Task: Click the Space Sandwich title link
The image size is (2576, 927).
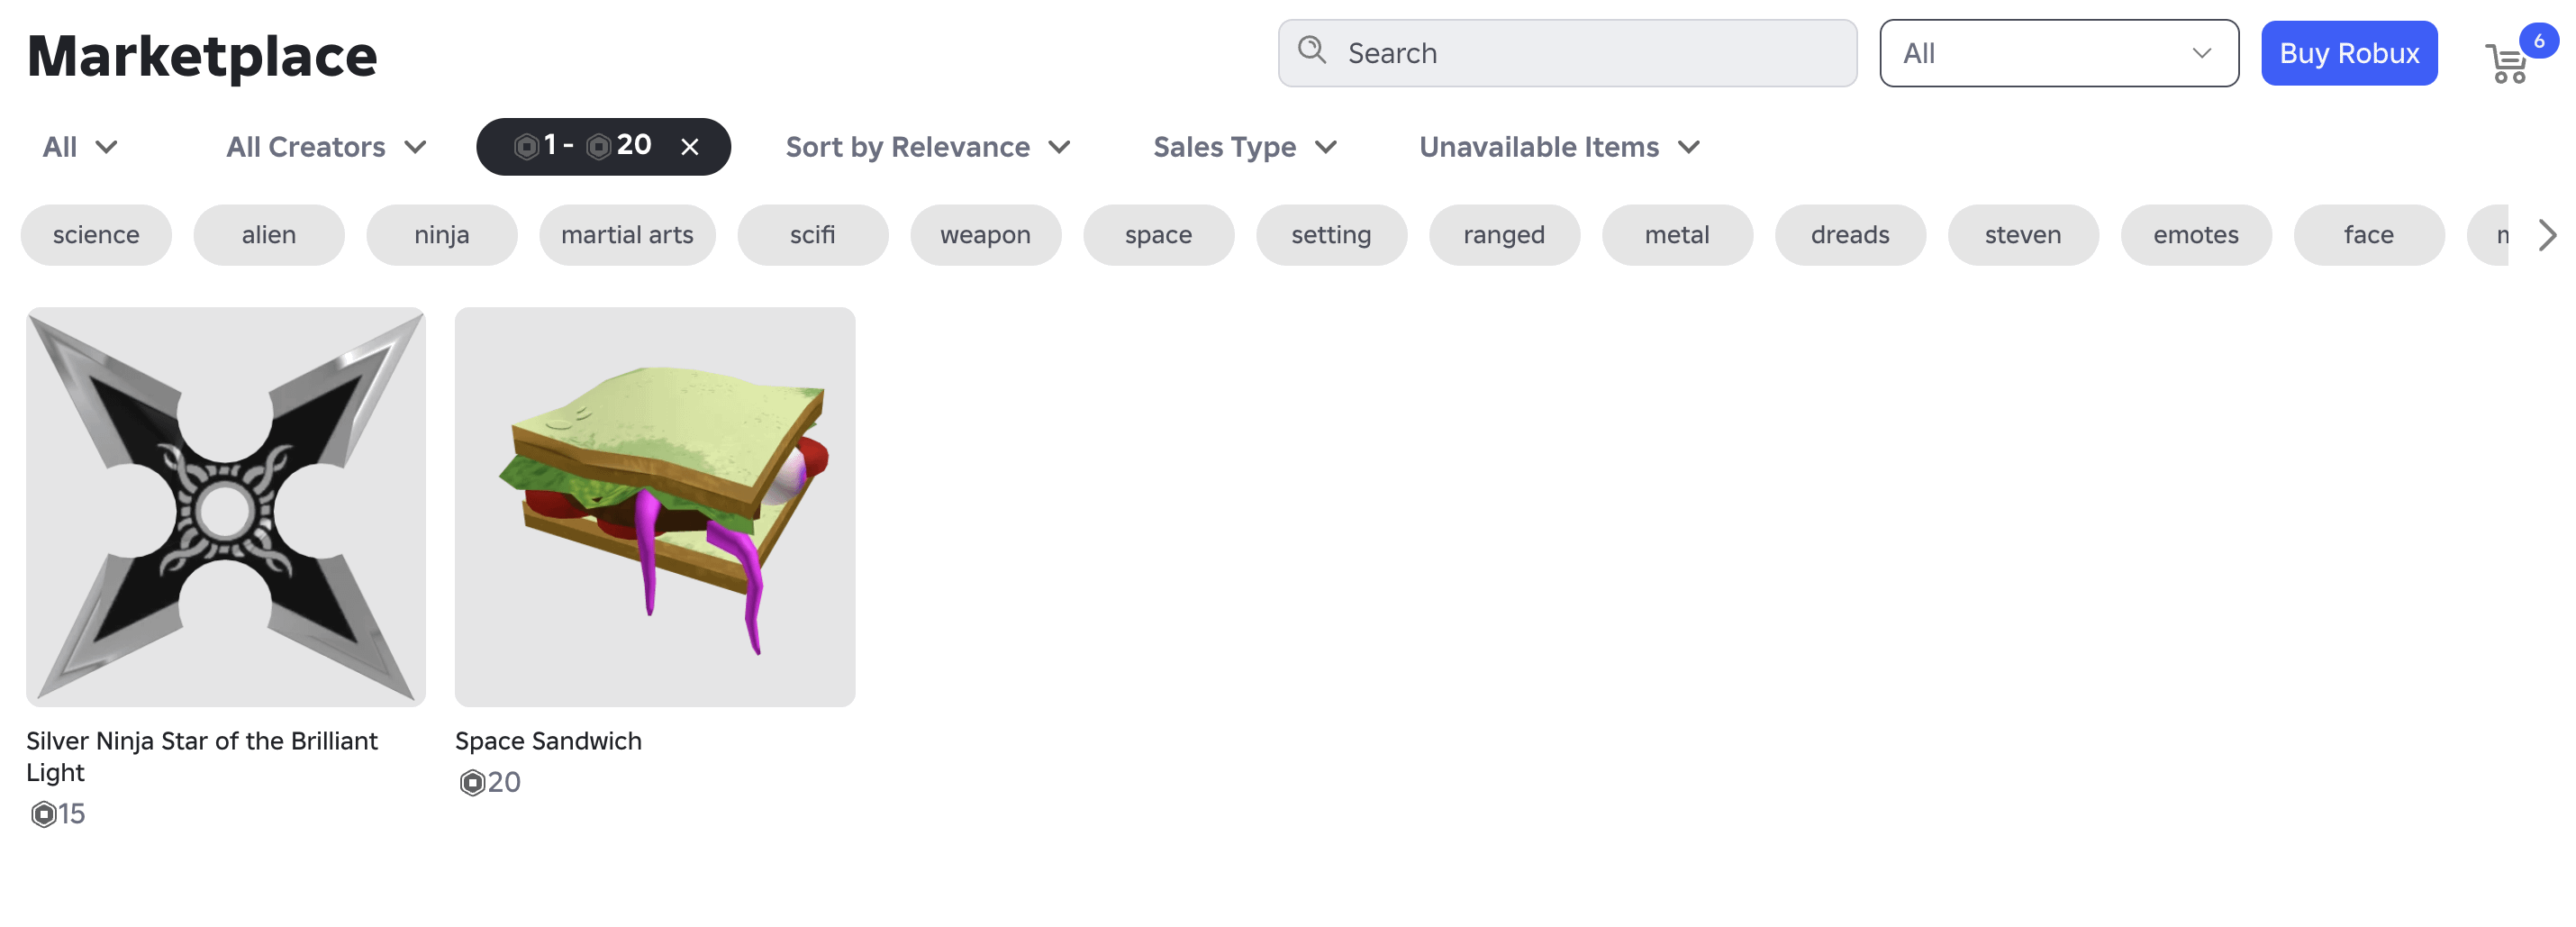Action: [548, 741]
